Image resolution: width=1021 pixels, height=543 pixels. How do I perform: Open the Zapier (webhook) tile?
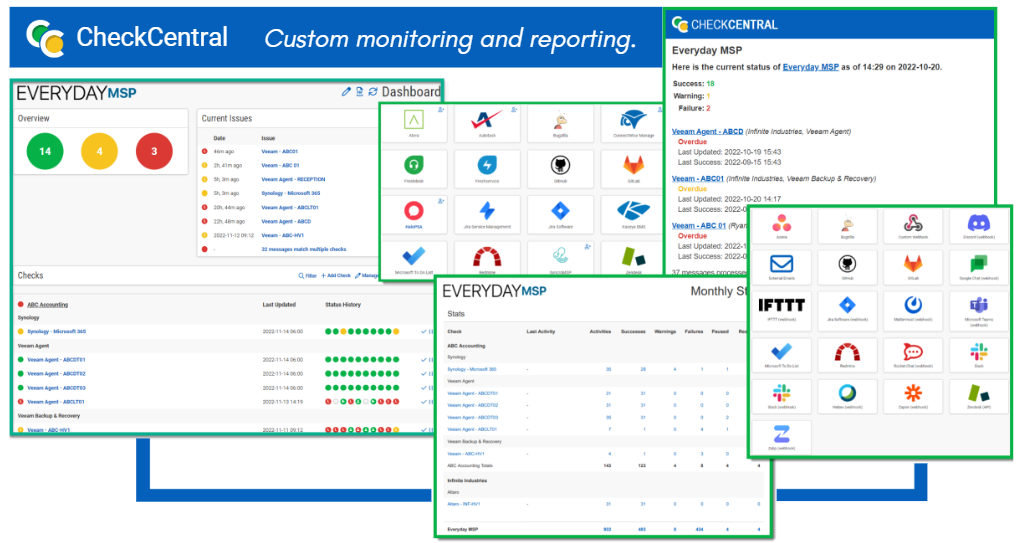[913, 396]
